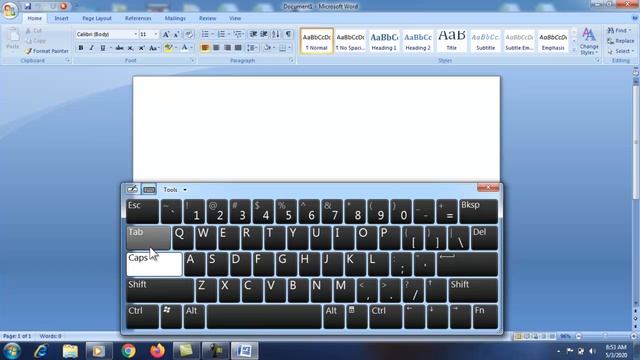Open the Mailings tab
This screenshot has height=360, width=640.
click(x=175, y=18)
